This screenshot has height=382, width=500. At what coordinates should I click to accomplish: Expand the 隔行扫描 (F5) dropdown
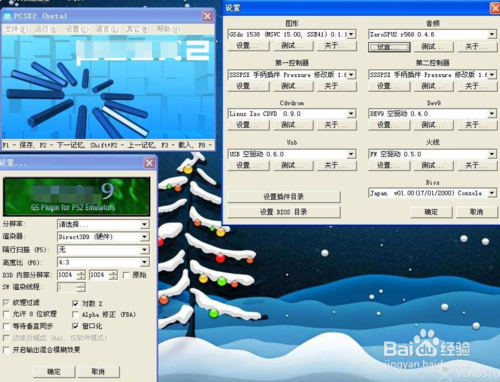click(x=144, y=250)
